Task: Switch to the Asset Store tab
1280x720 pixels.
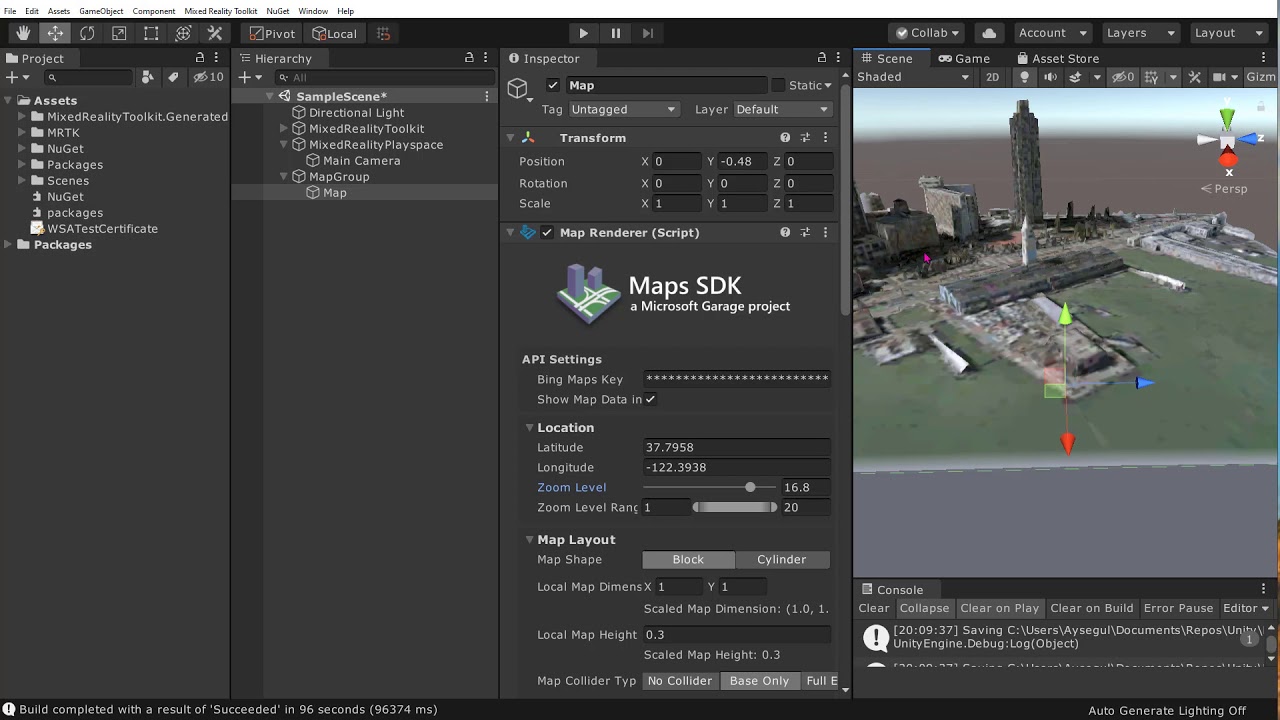Action: click(x=1056, y=58)
